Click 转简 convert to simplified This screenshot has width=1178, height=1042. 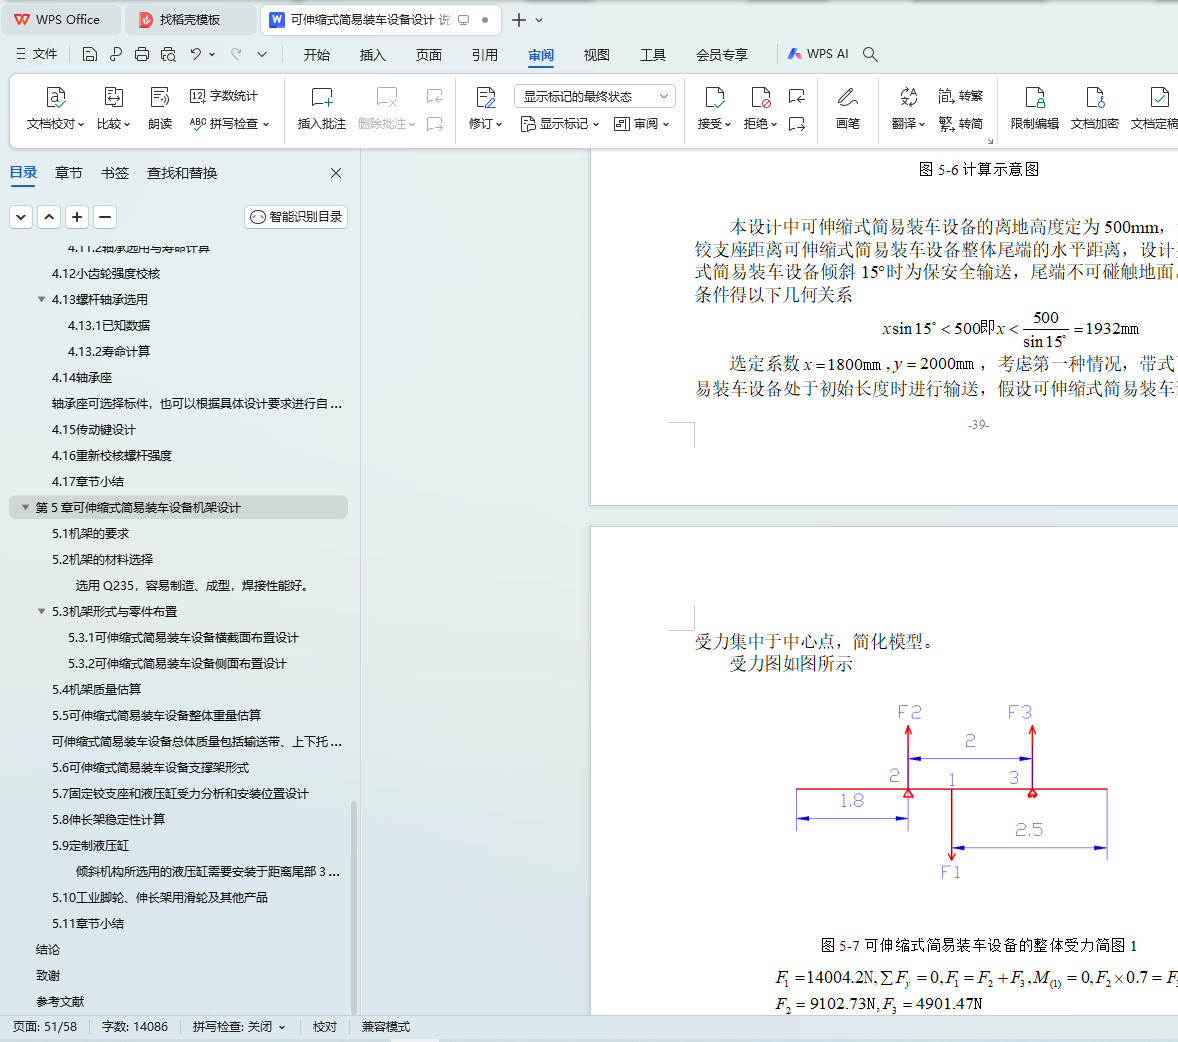pyautogui.click(x=961, y=123)
